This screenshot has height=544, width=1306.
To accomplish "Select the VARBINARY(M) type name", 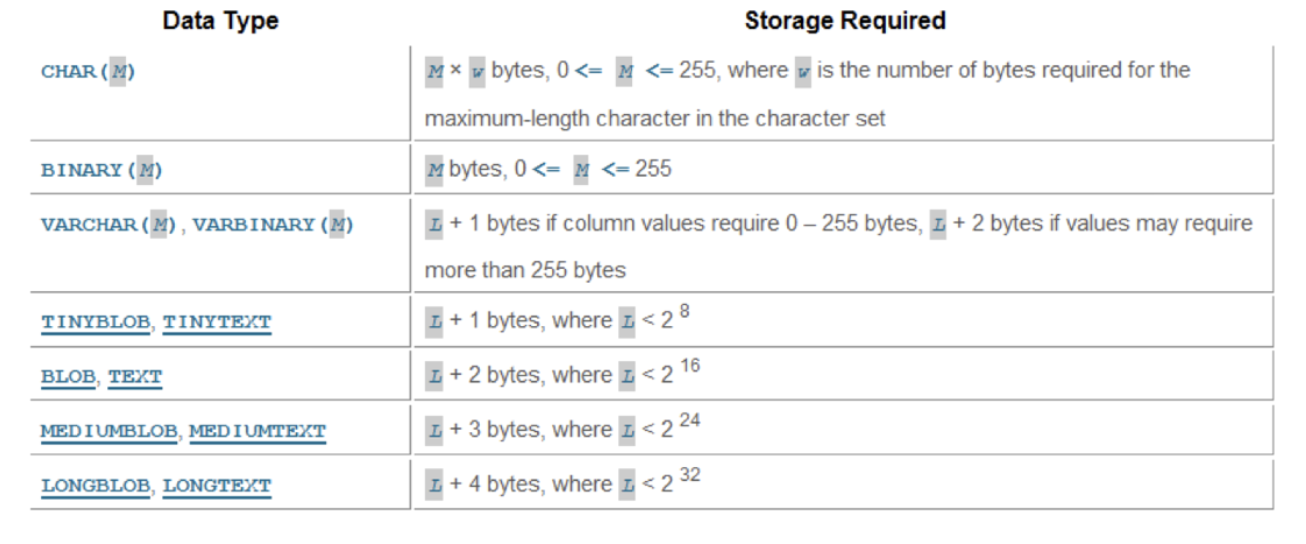I will [273, 224].
